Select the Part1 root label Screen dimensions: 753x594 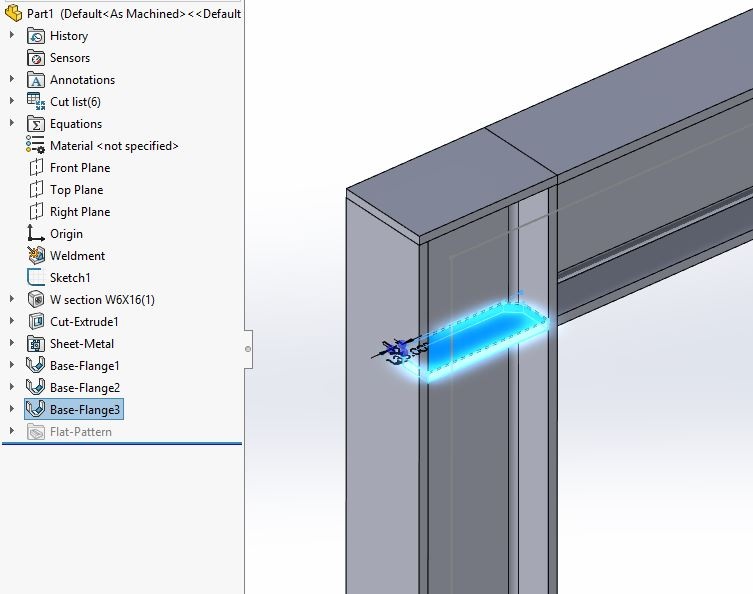[x=134, y=14]
